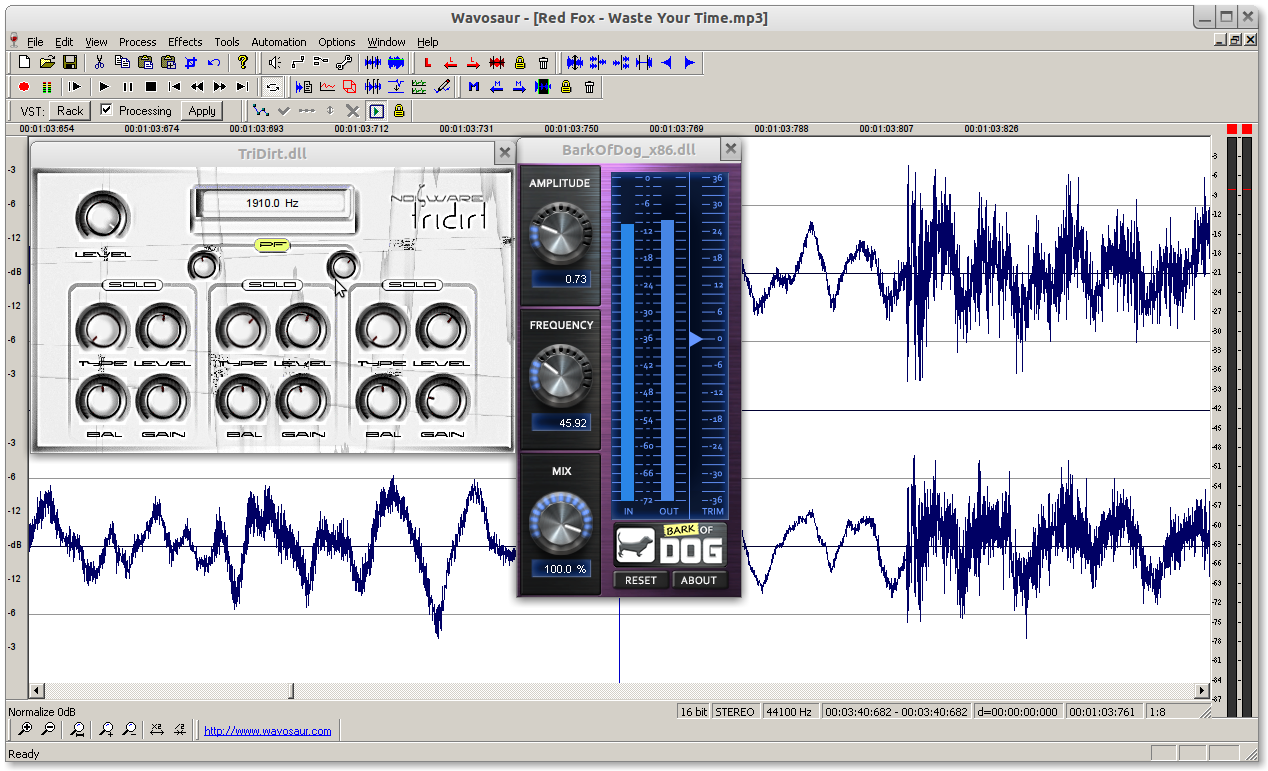Open the VST Rack
This screenshot has width=1268, height=771.
70,111
